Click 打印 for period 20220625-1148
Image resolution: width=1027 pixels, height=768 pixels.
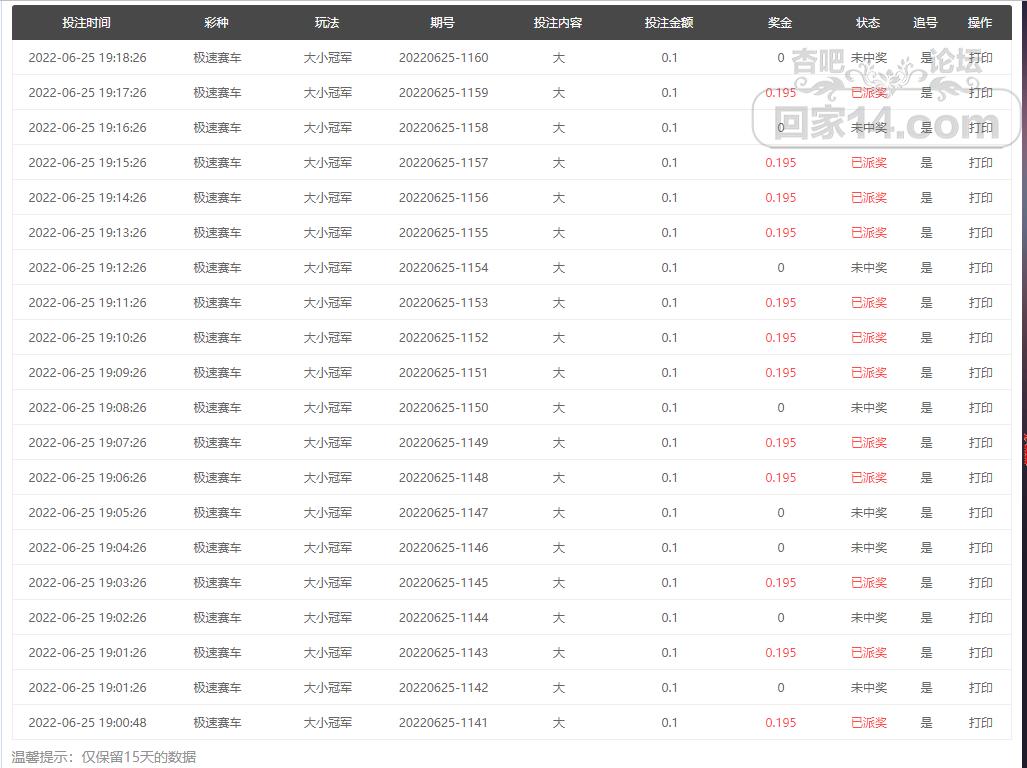[980, 478]
